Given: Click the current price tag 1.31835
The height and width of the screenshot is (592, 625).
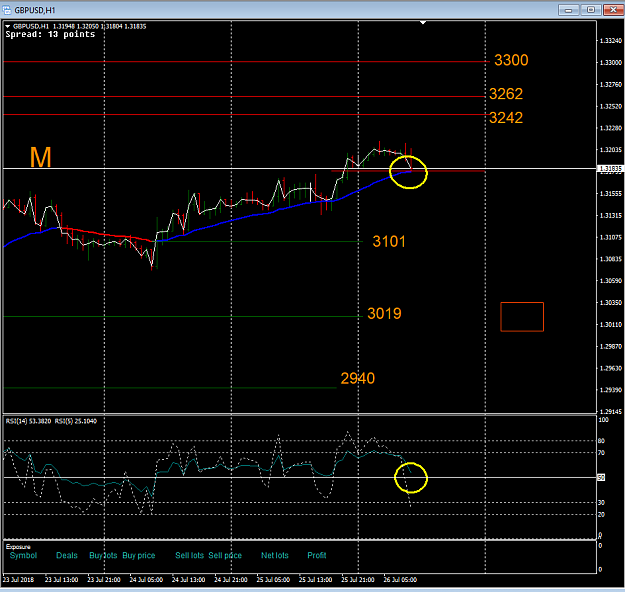Looking at the screenshot, I should coord(610,169).
